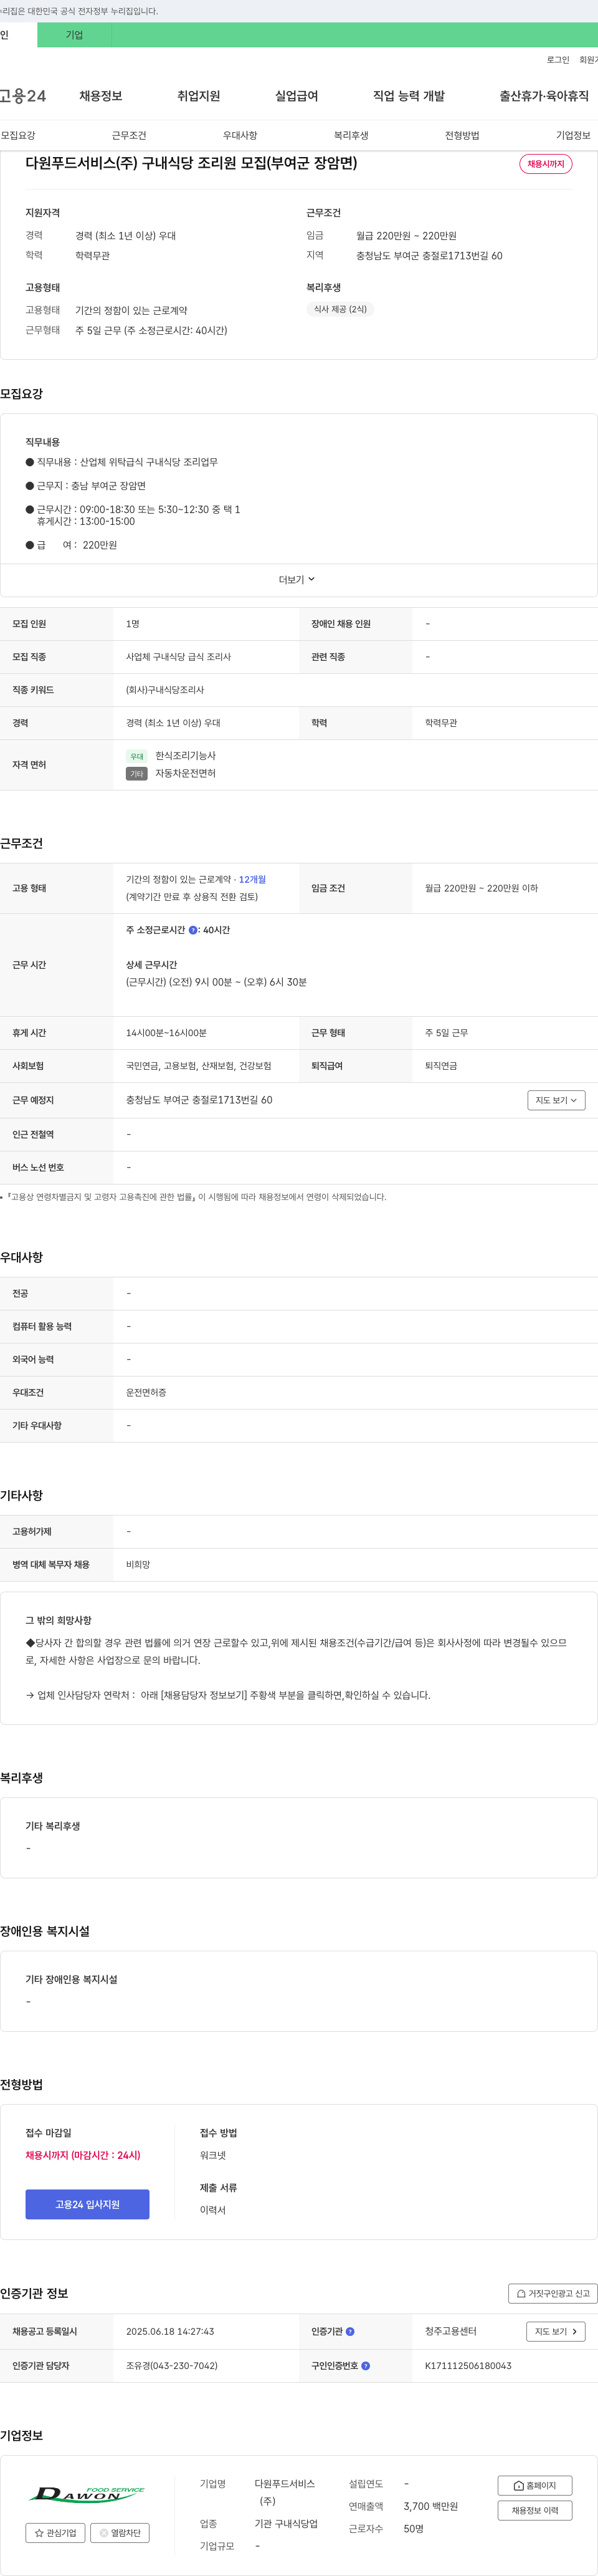Jump to the 근무조건 section tab
Screen dimensions: 598x2576
[129, 135]
